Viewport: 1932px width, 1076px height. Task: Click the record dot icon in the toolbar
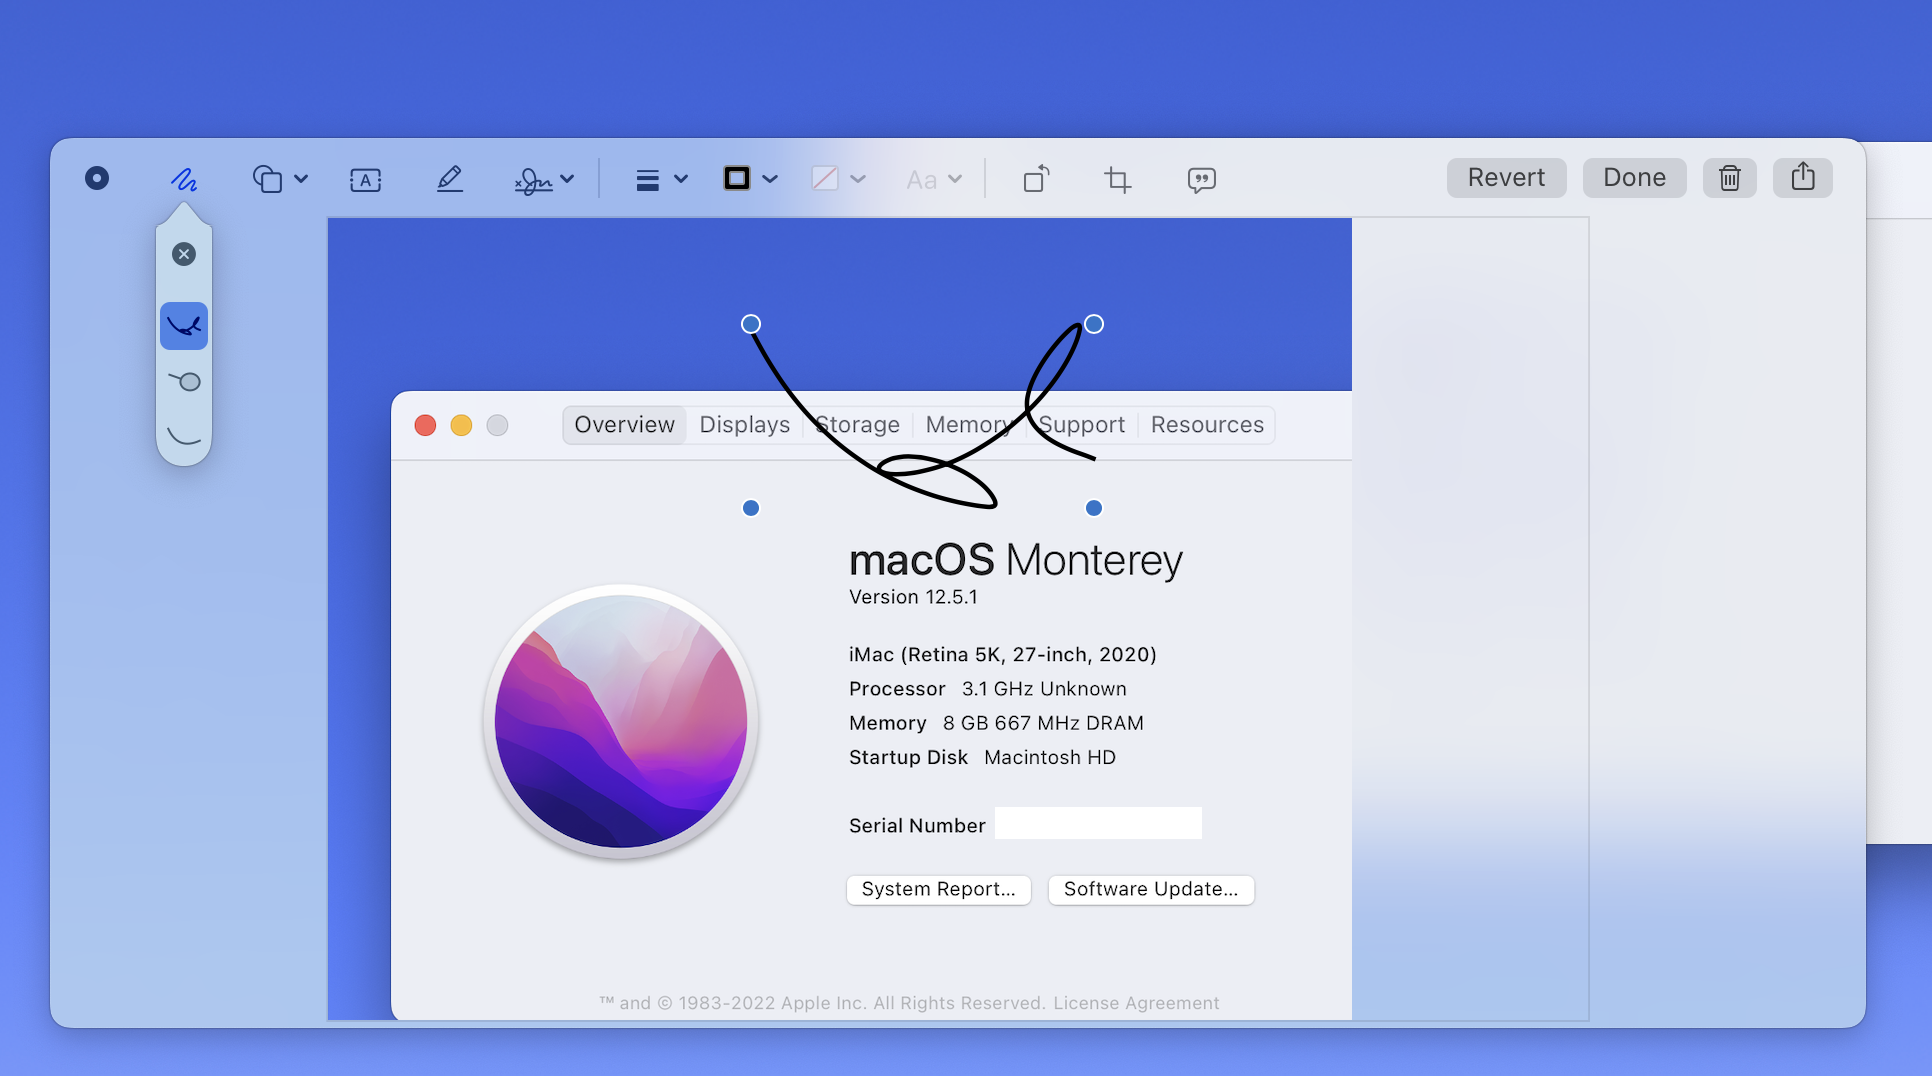pos(97,178)
